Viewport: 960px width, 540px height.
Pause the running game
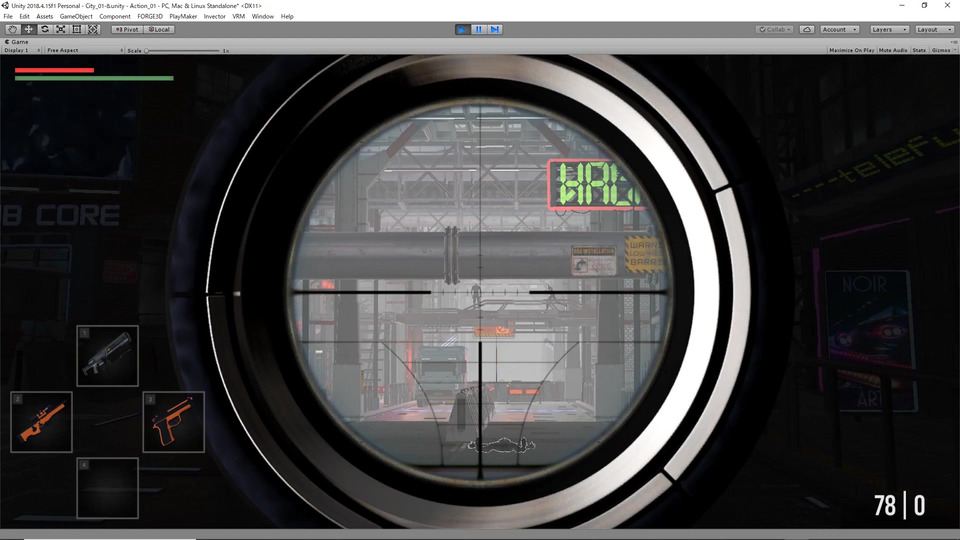tap(478, 29)
